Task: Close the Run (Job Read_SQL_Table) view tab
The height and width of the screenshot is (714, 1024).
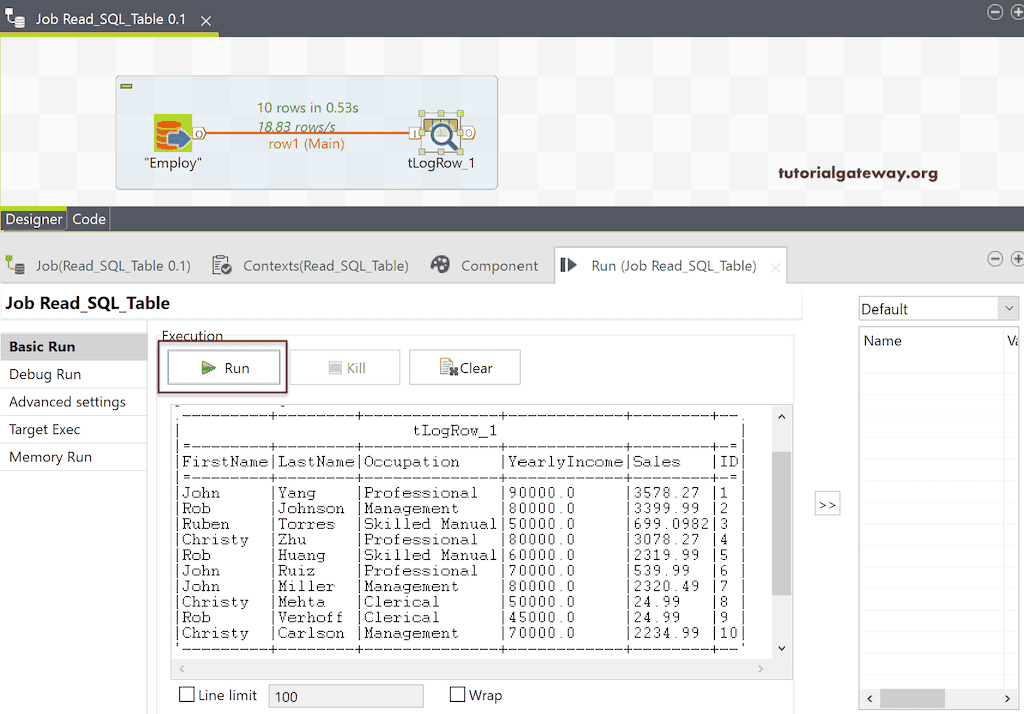Action: tap(775, 267)
